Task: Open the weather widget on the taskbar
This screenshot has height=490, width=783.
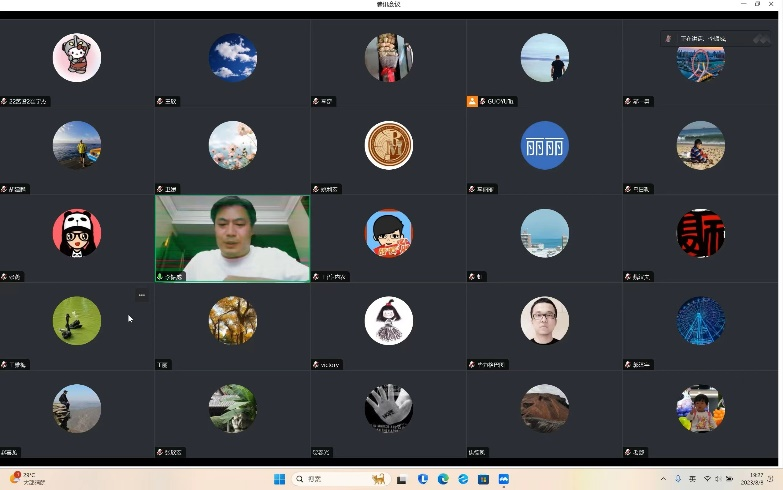Action: click(x=25, y=479)
